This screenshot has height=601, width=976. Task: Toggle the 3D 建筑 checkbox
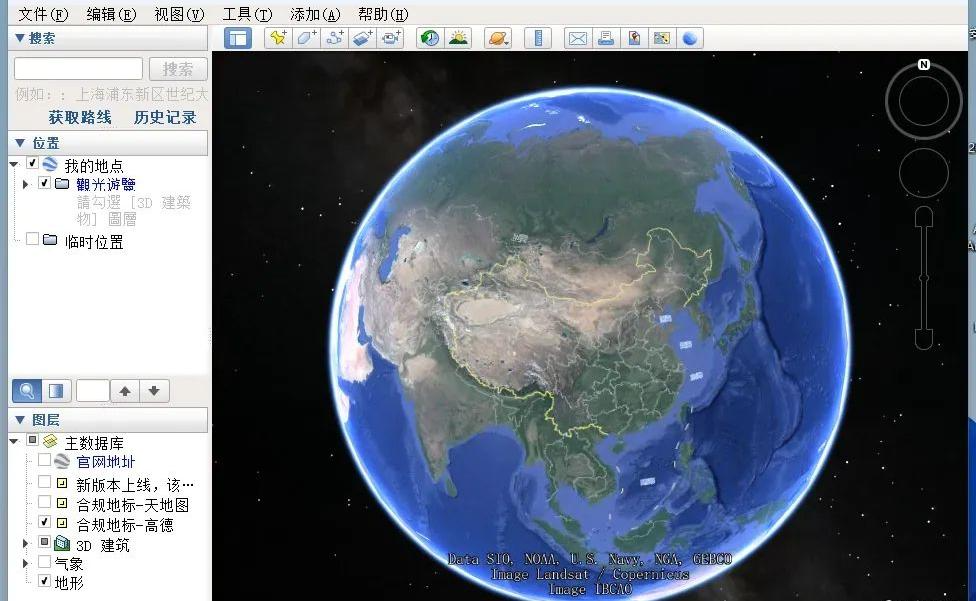point(44,542)
